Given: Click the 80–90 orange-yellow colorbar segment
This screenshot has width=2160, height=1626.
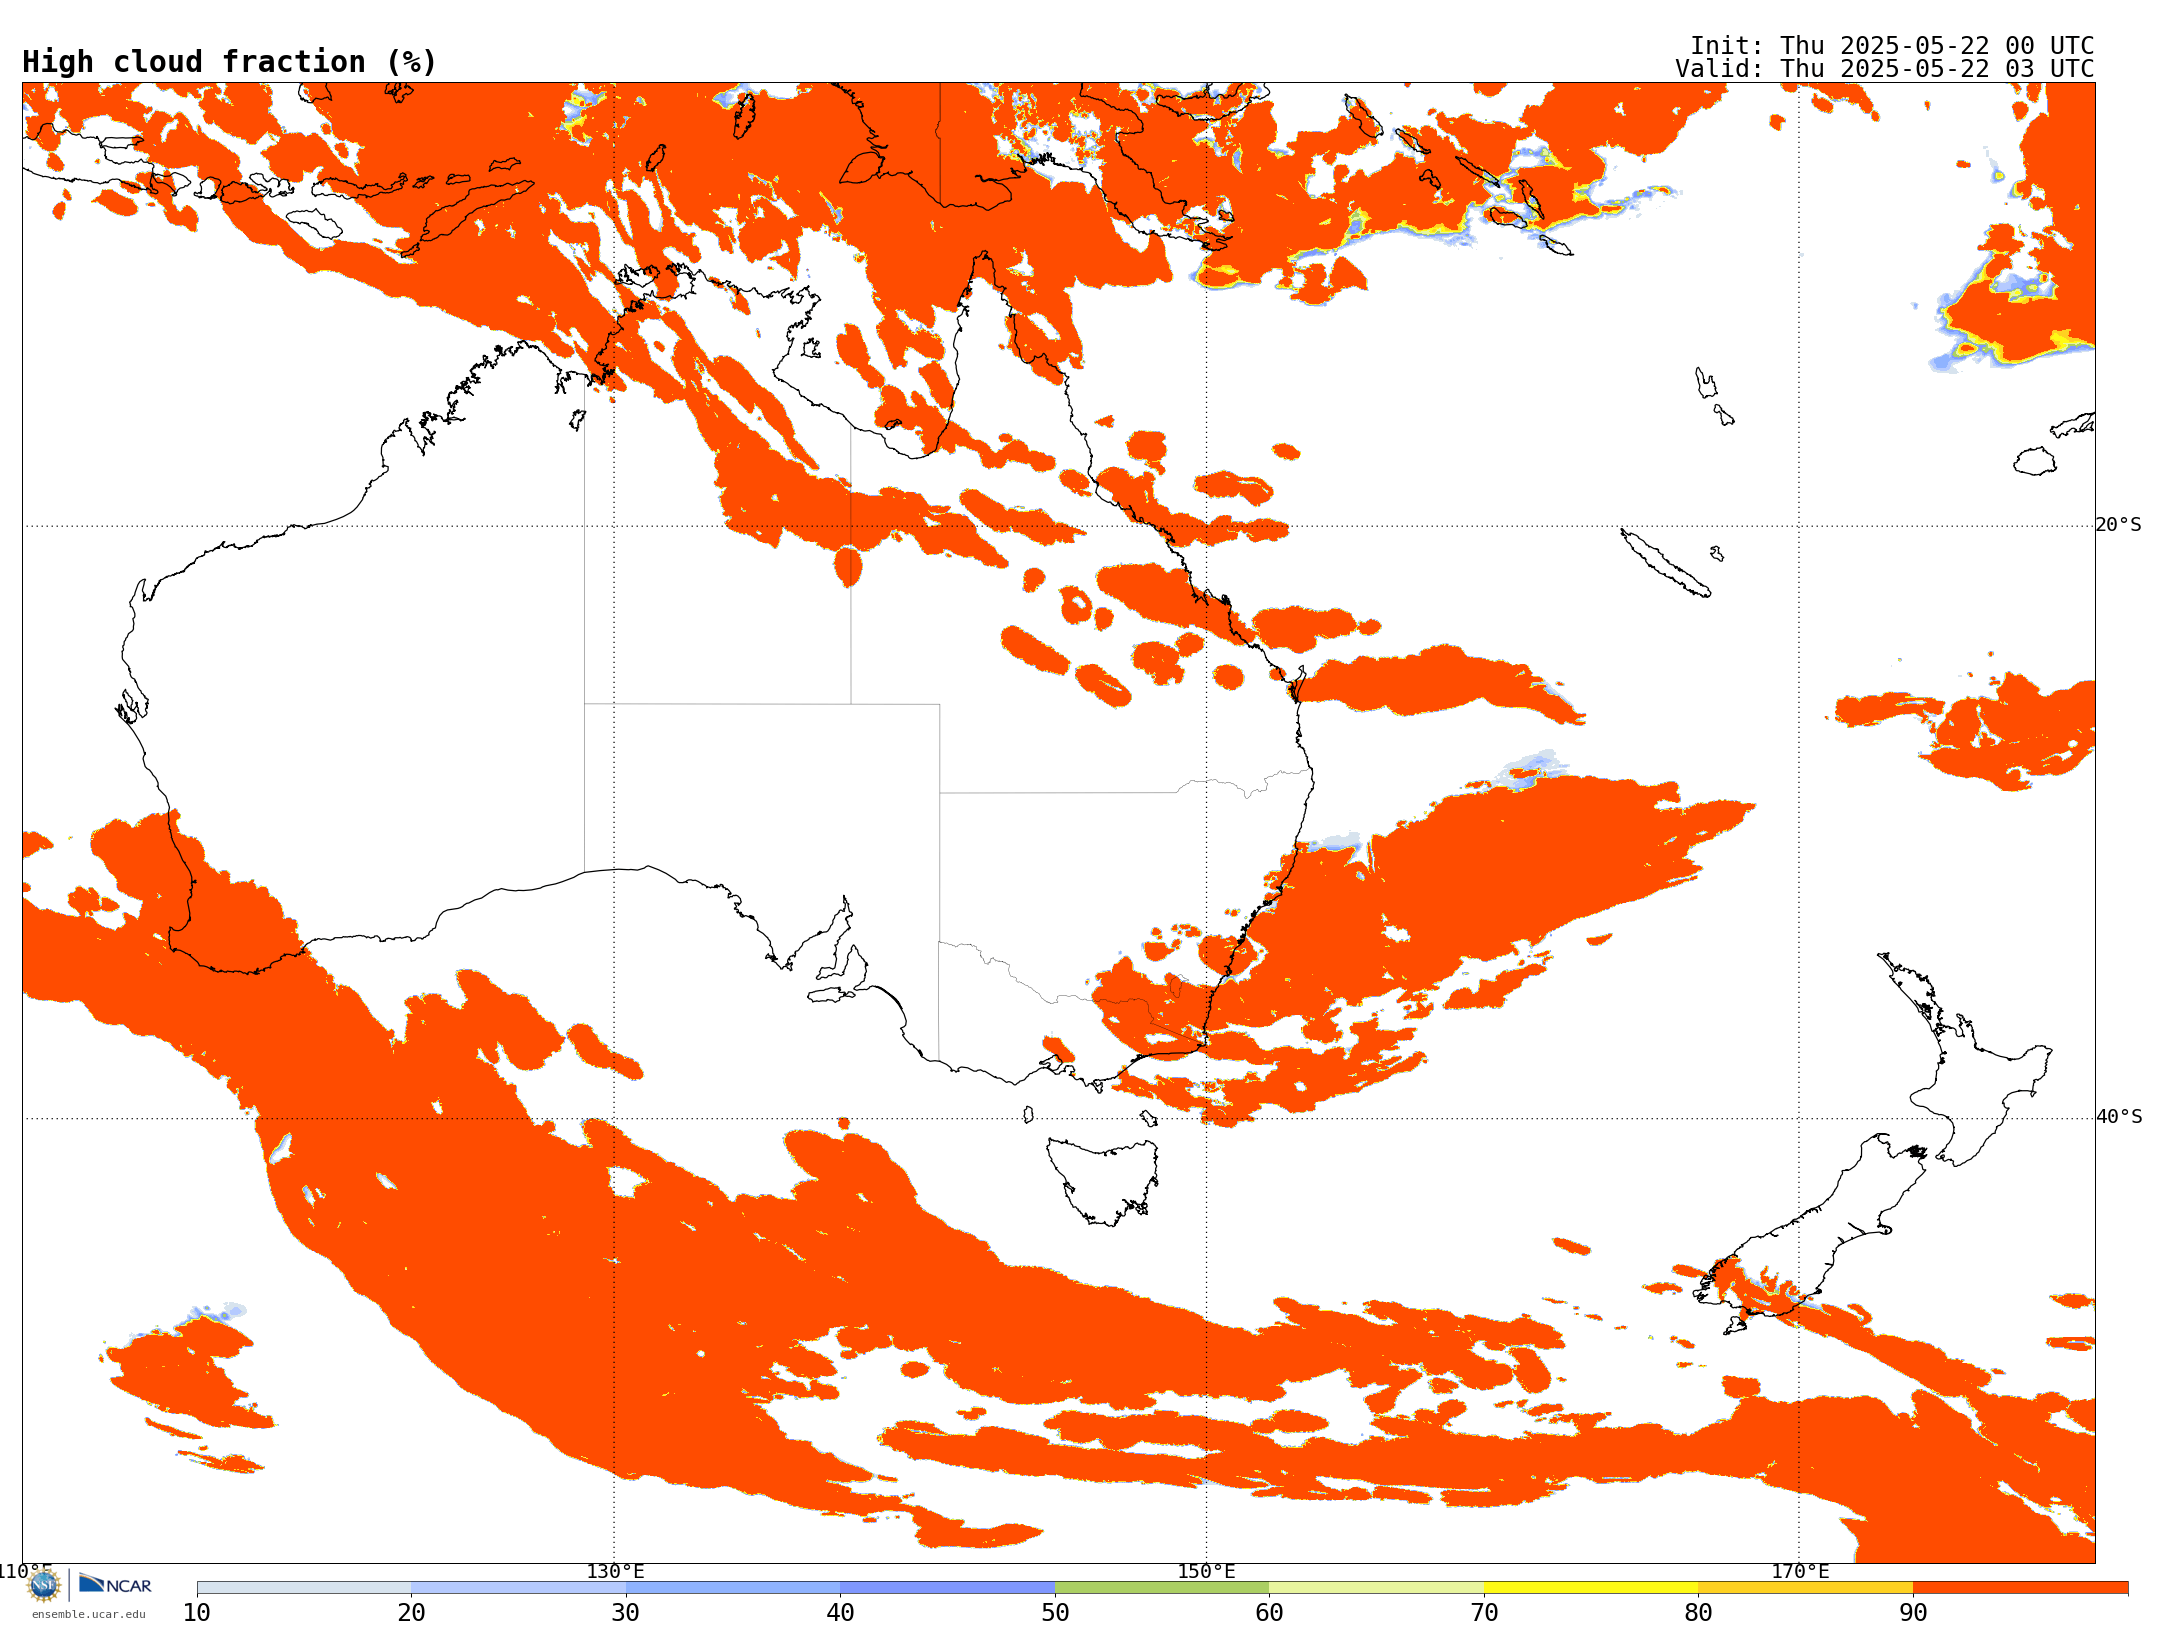Looking at the screenshot, I should 1805,1588.
